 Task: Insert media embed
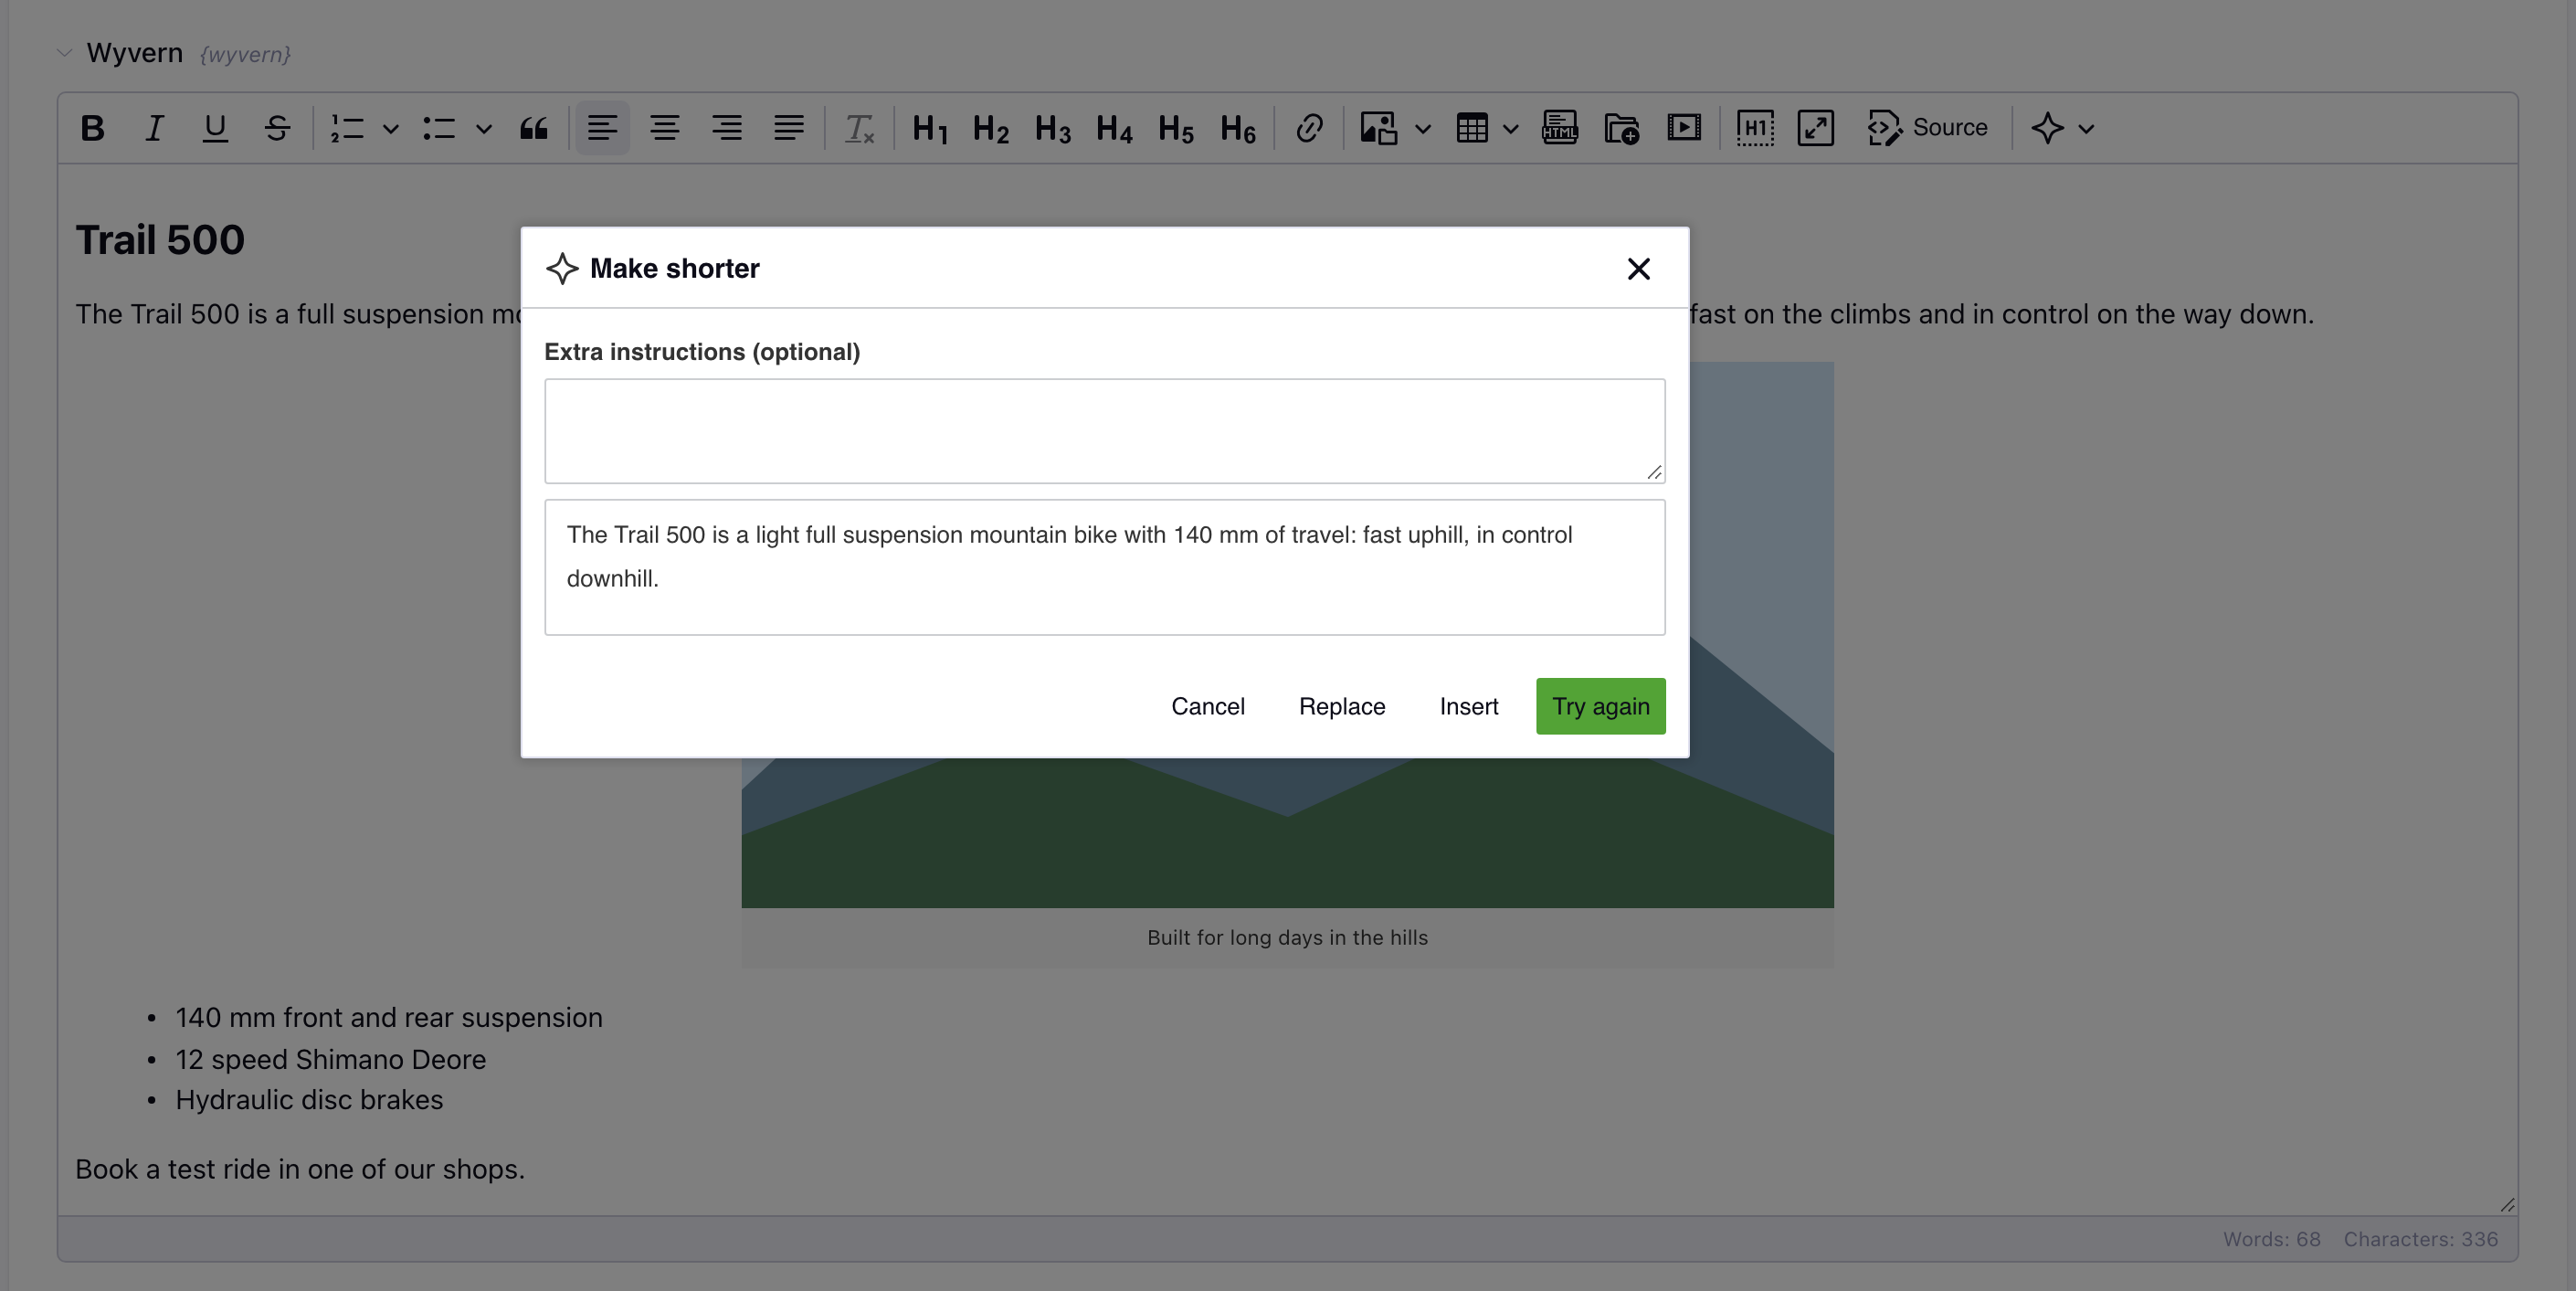tap(1684, 128)
